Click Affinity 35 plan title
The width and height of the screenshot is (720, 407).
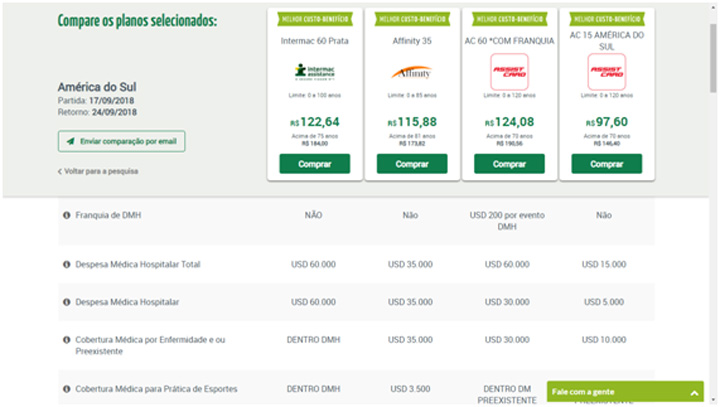point(412,41)
